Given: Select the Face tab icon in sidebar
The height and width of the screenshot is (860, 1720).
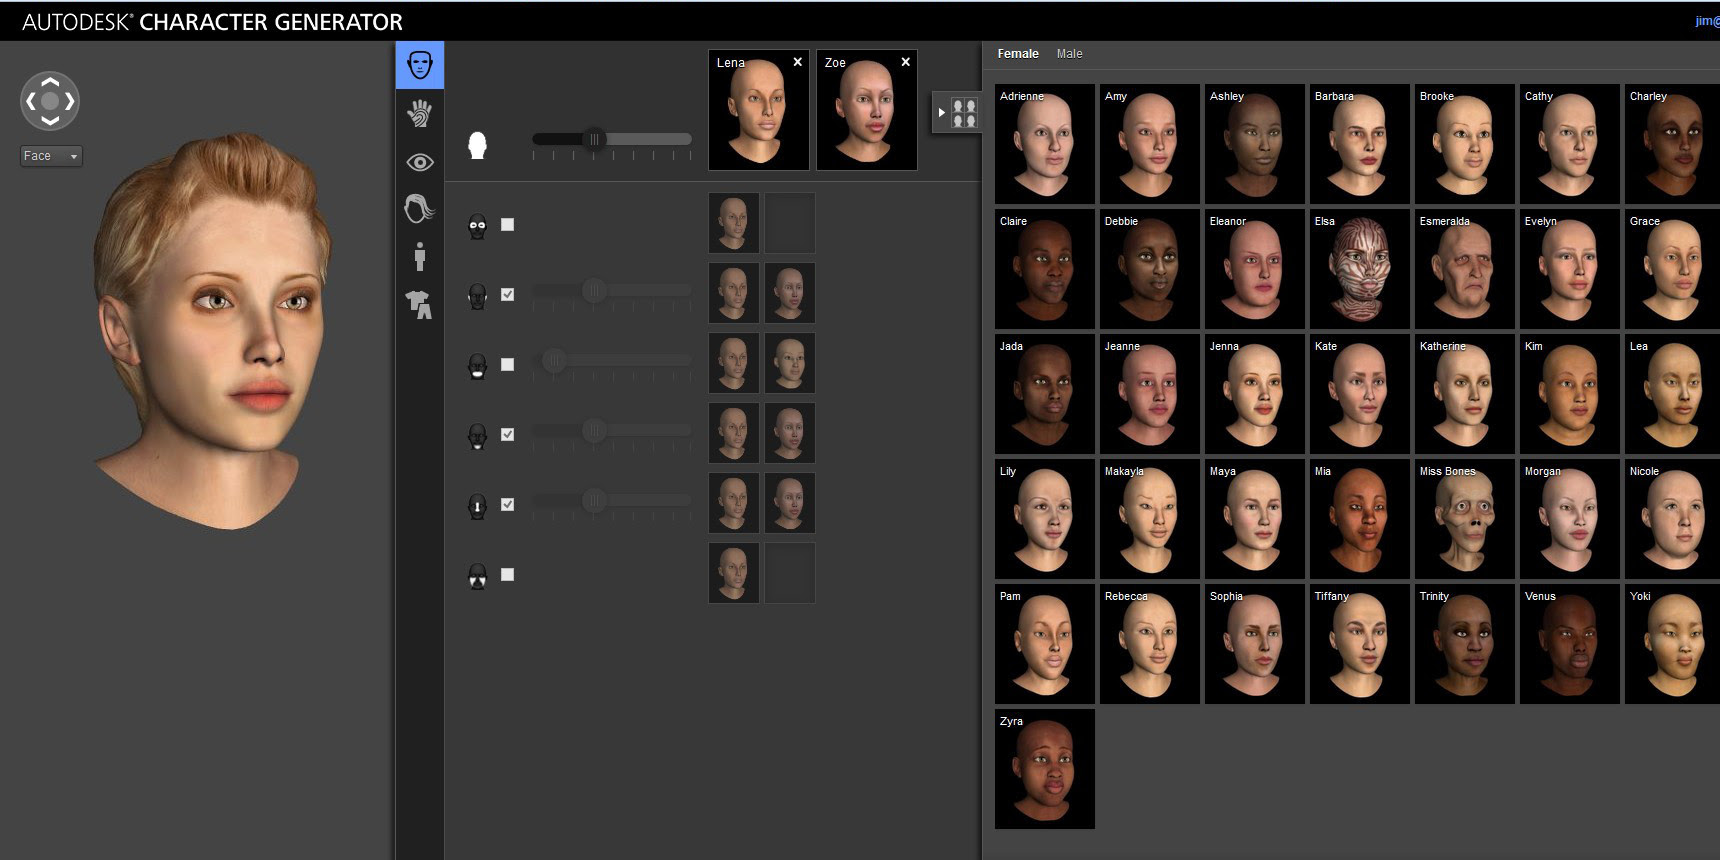Looking at the screenshot, I should pyautogui.click(x=420, y=65).
